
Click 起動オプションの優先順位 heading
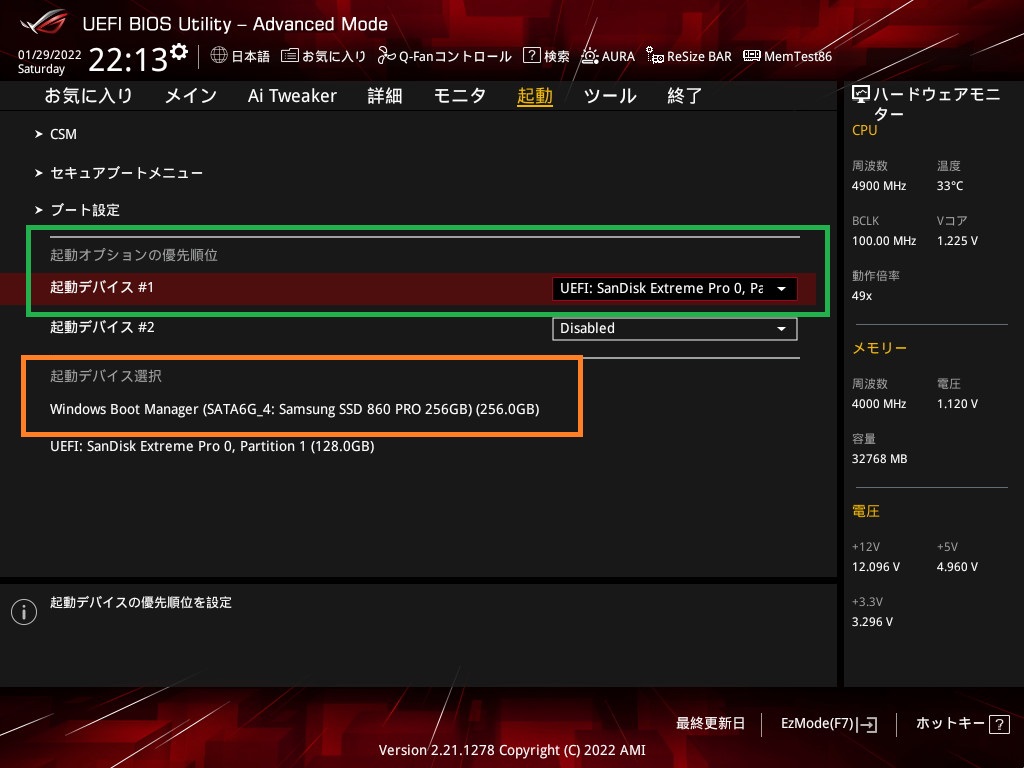pos(134,255)
